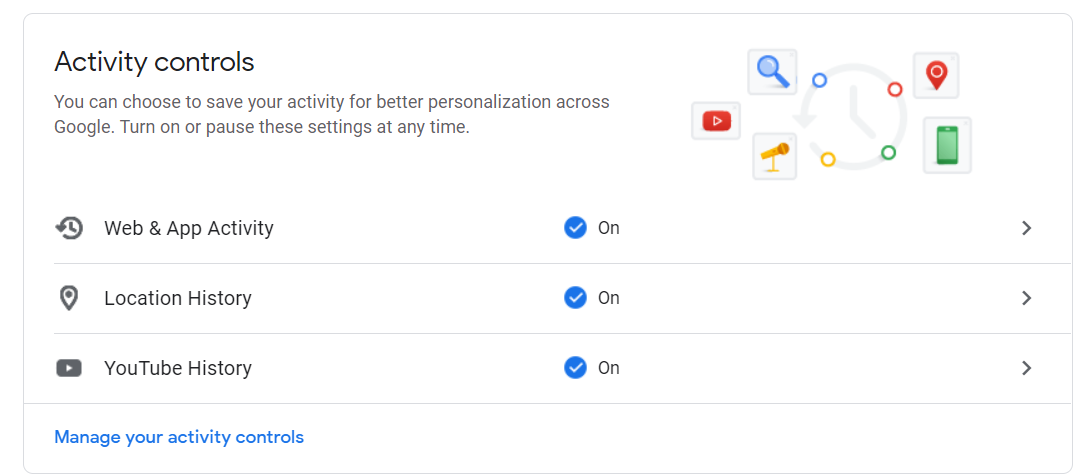Toggle the YouTube History On checkmark
This screenshot has width=1082, height=475.
click(575, 368)
